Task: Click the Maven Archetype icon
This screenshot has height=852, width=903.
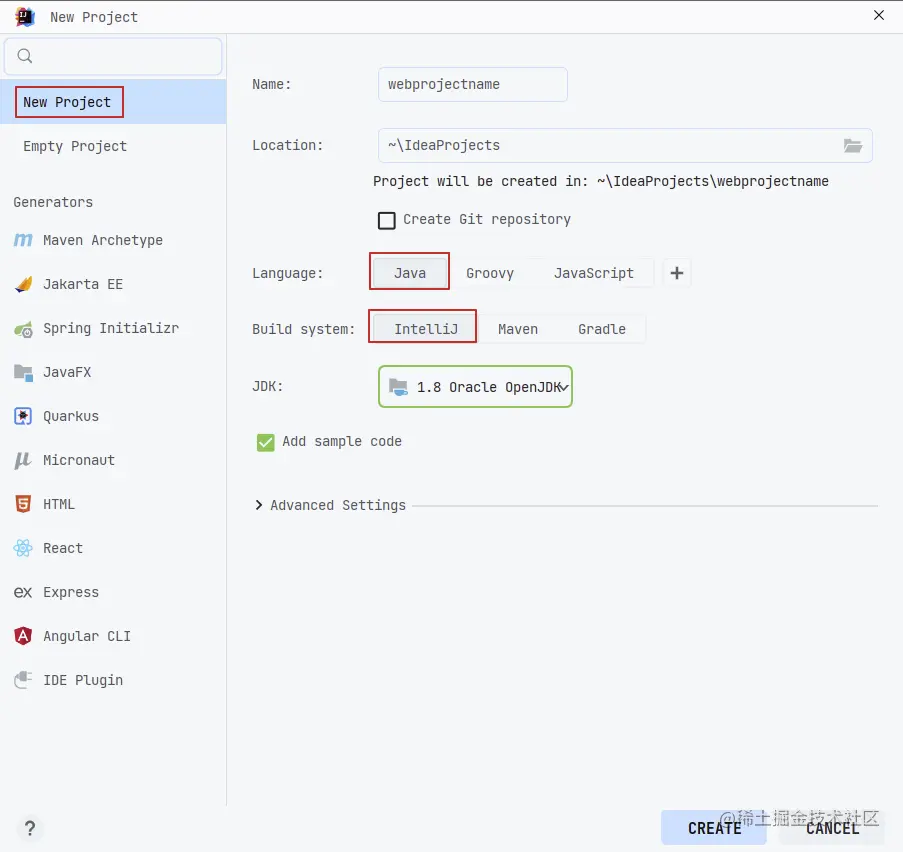Action: point(23,240)
